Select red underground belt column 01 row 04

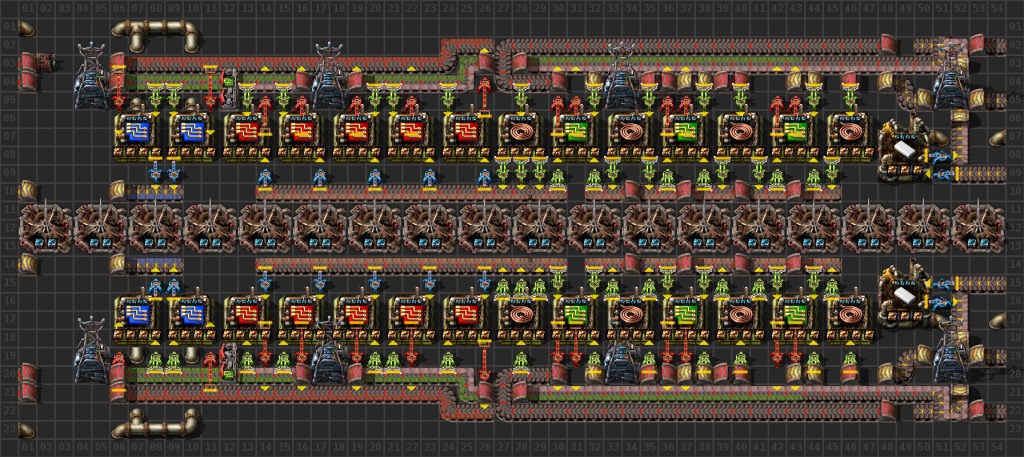pos(27,81)
